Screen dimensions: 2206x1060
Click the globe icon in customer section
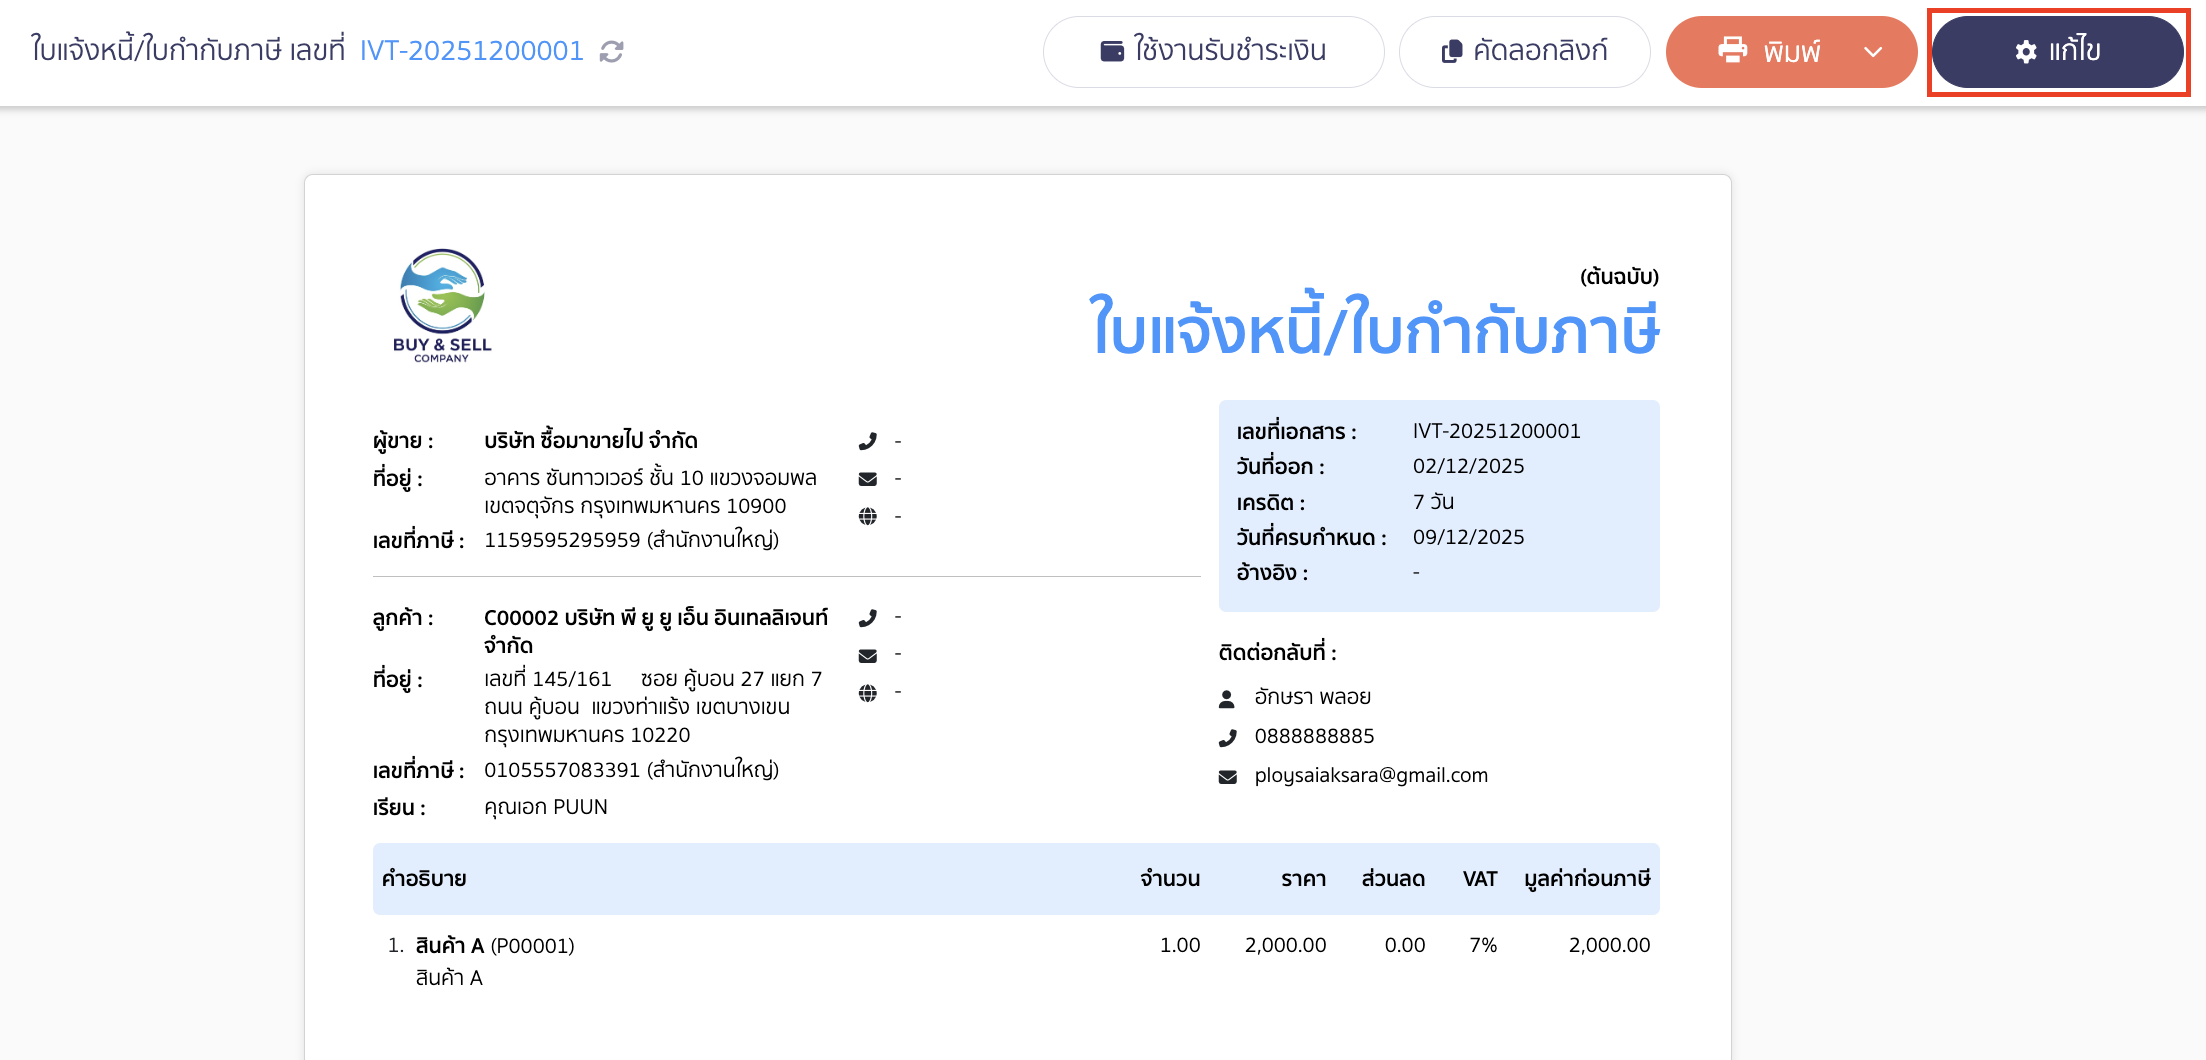point(868,691)
